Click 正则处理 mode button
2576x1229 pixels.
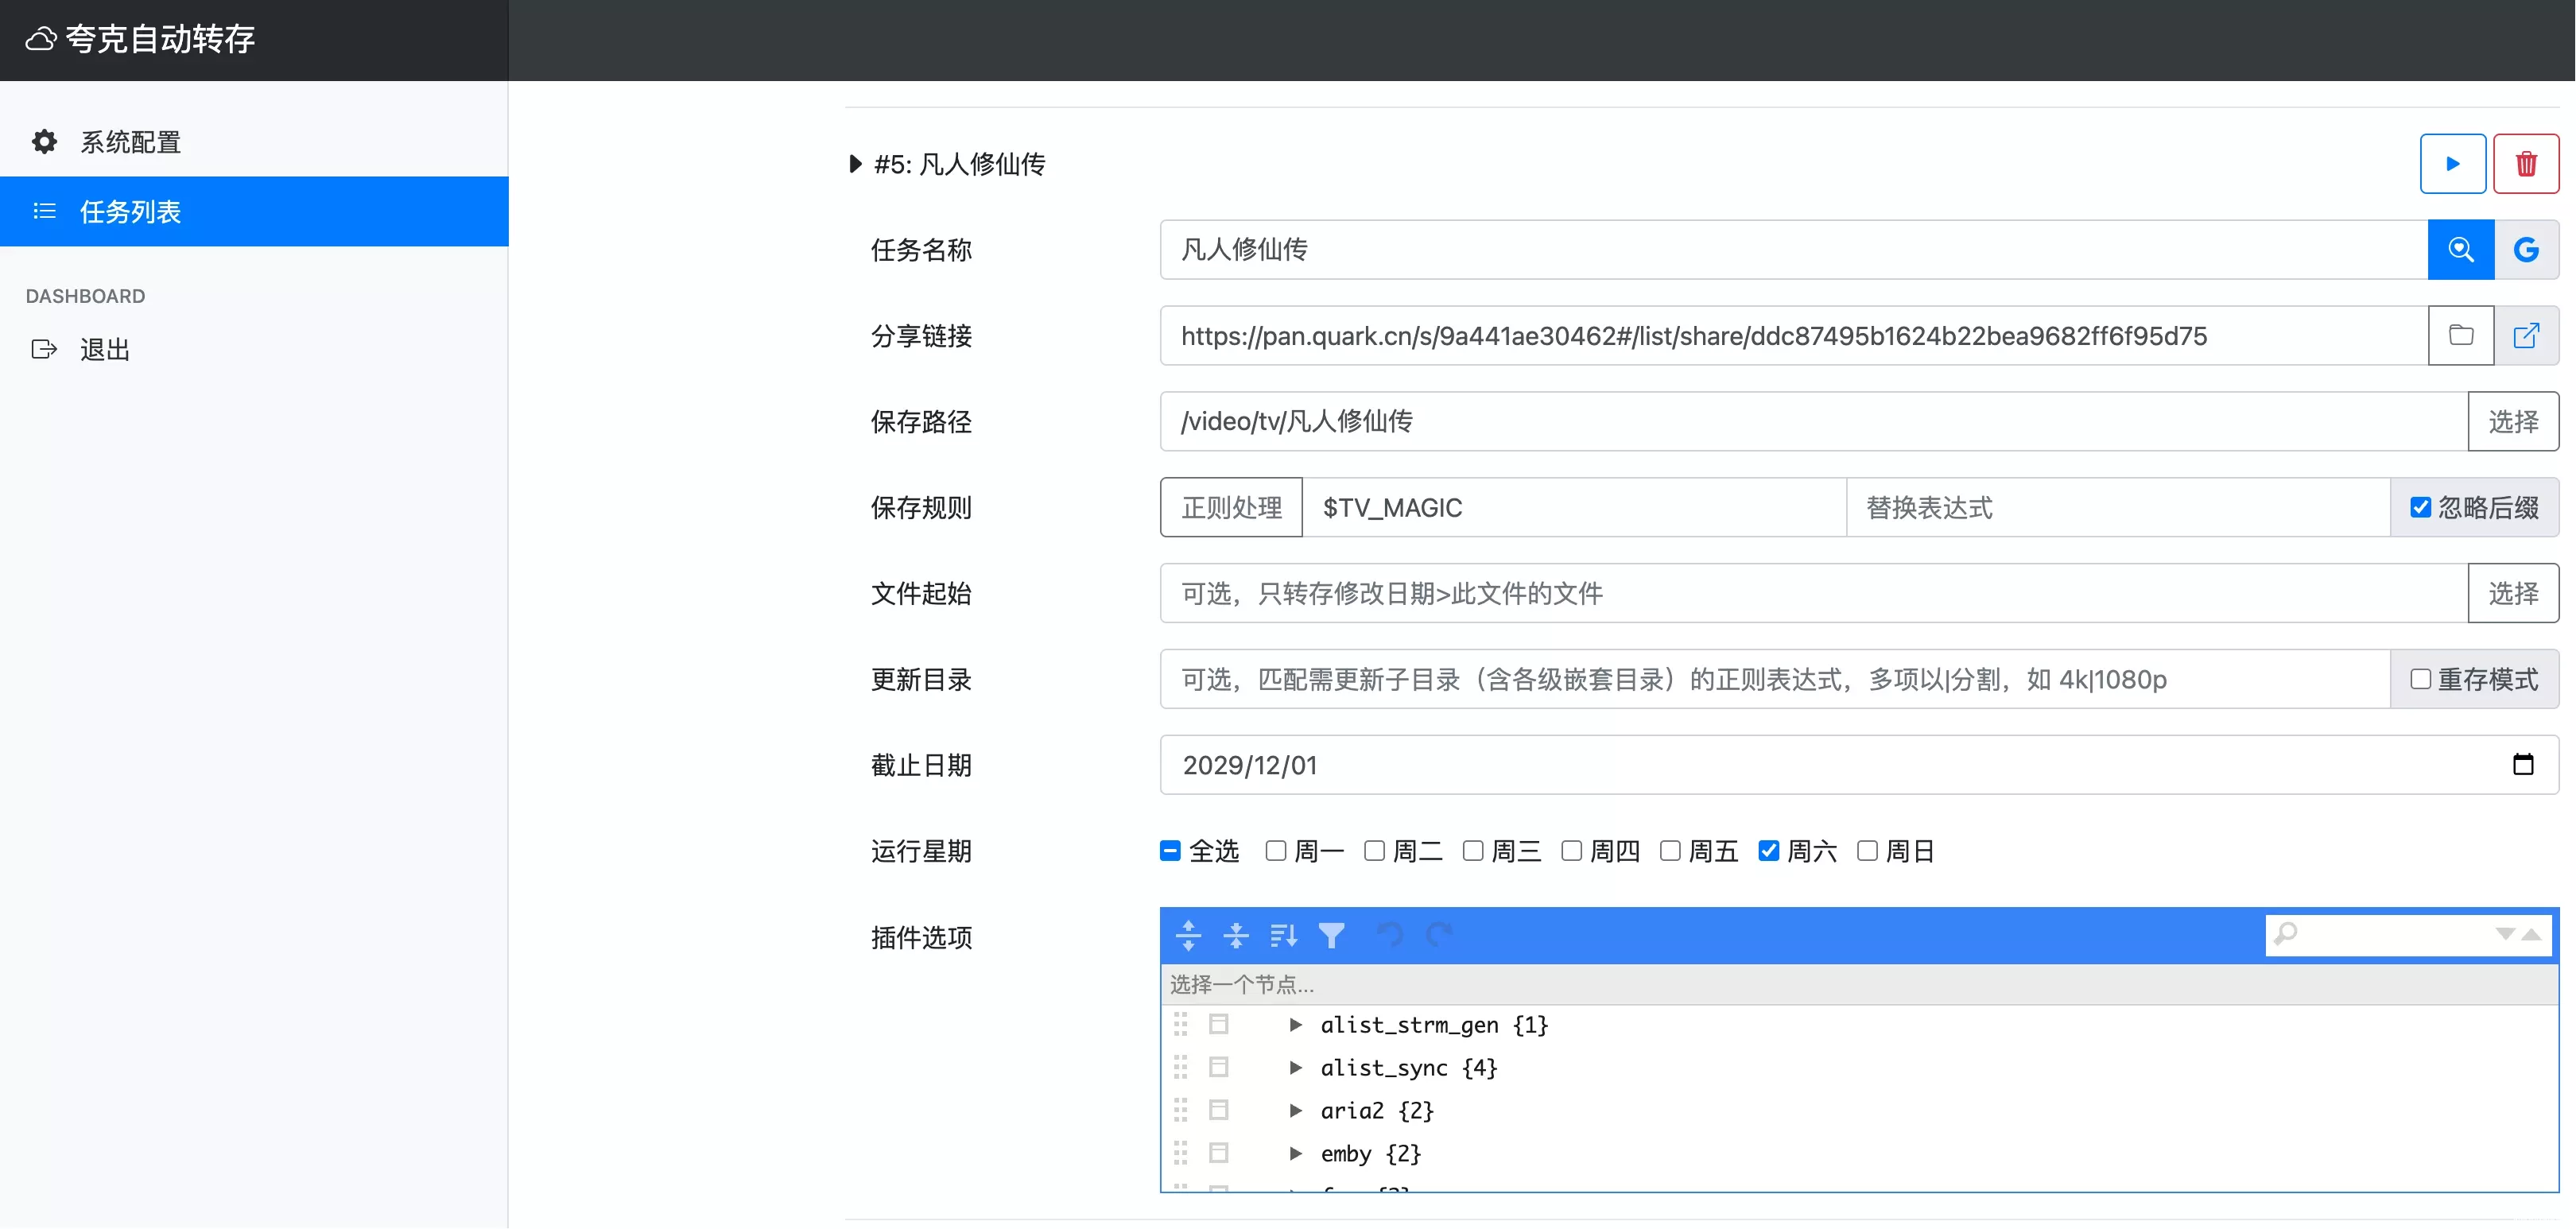tap(1231, 507)
